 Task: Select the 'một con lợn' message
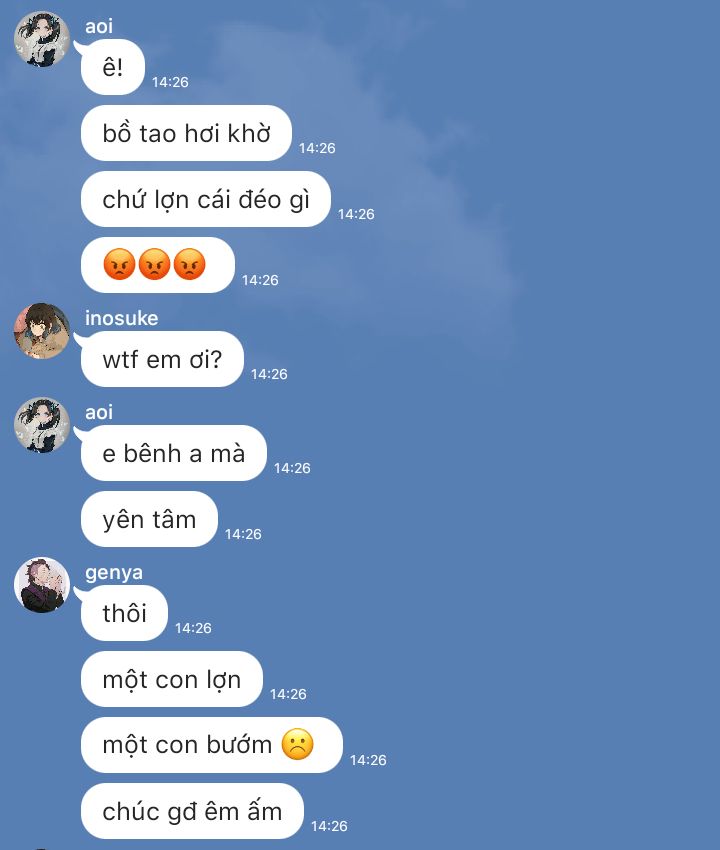click(x=172, y=679)
